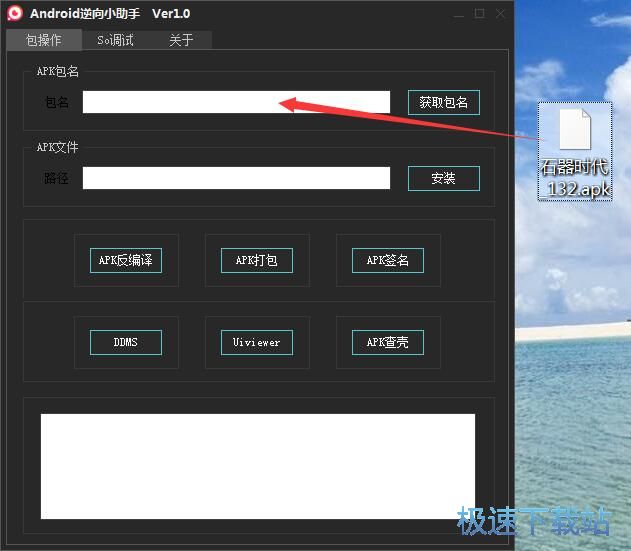Click the 包名 input field

pos(236,102)
